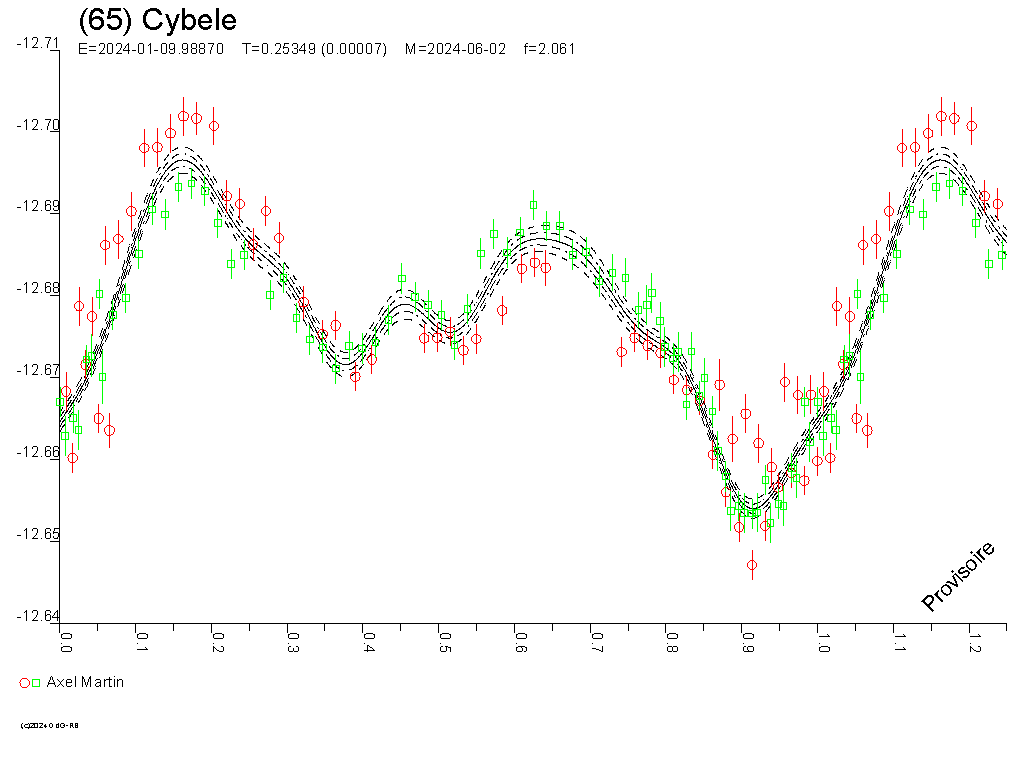Select the 1.0 x-axis phase label

click(820, 640)
